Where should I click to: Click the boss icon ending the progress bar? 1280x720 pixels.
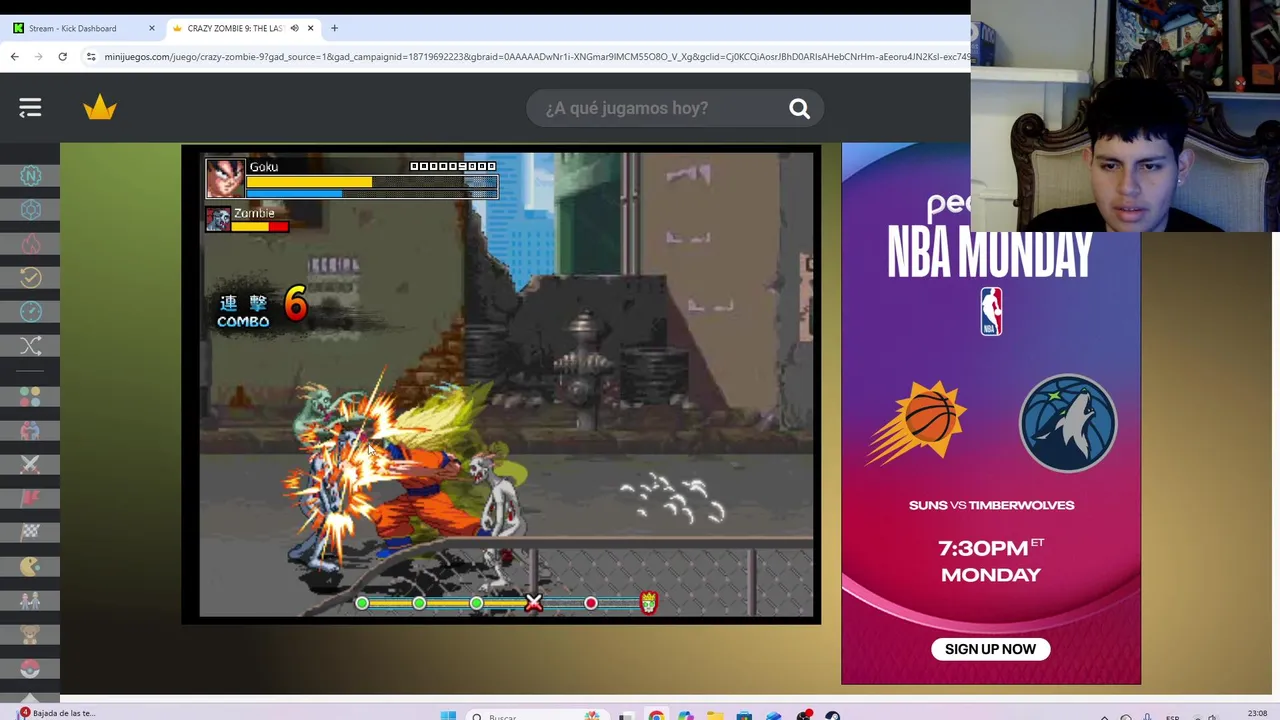pos(648,603)
